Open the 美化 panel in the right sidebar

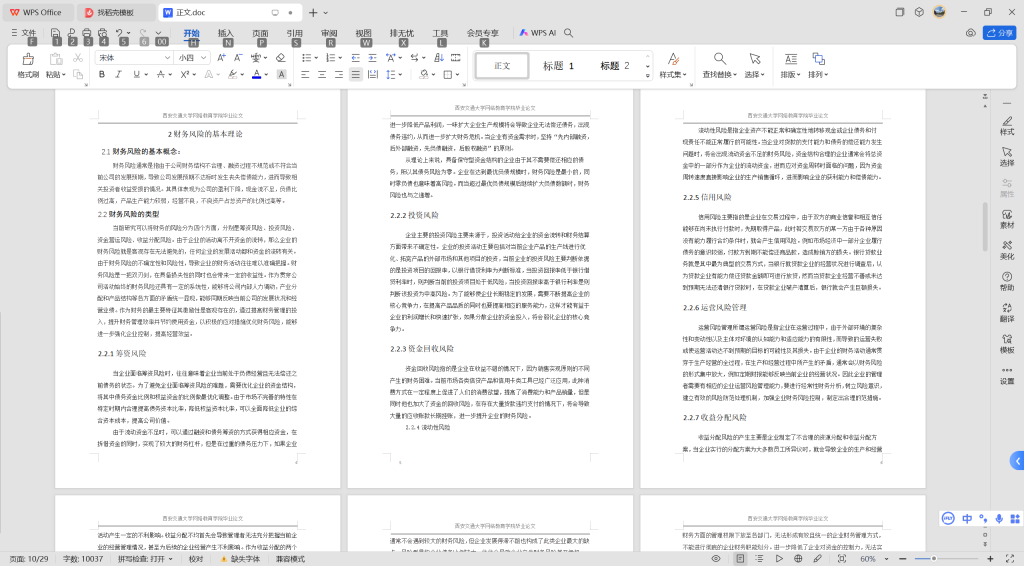1007,251
